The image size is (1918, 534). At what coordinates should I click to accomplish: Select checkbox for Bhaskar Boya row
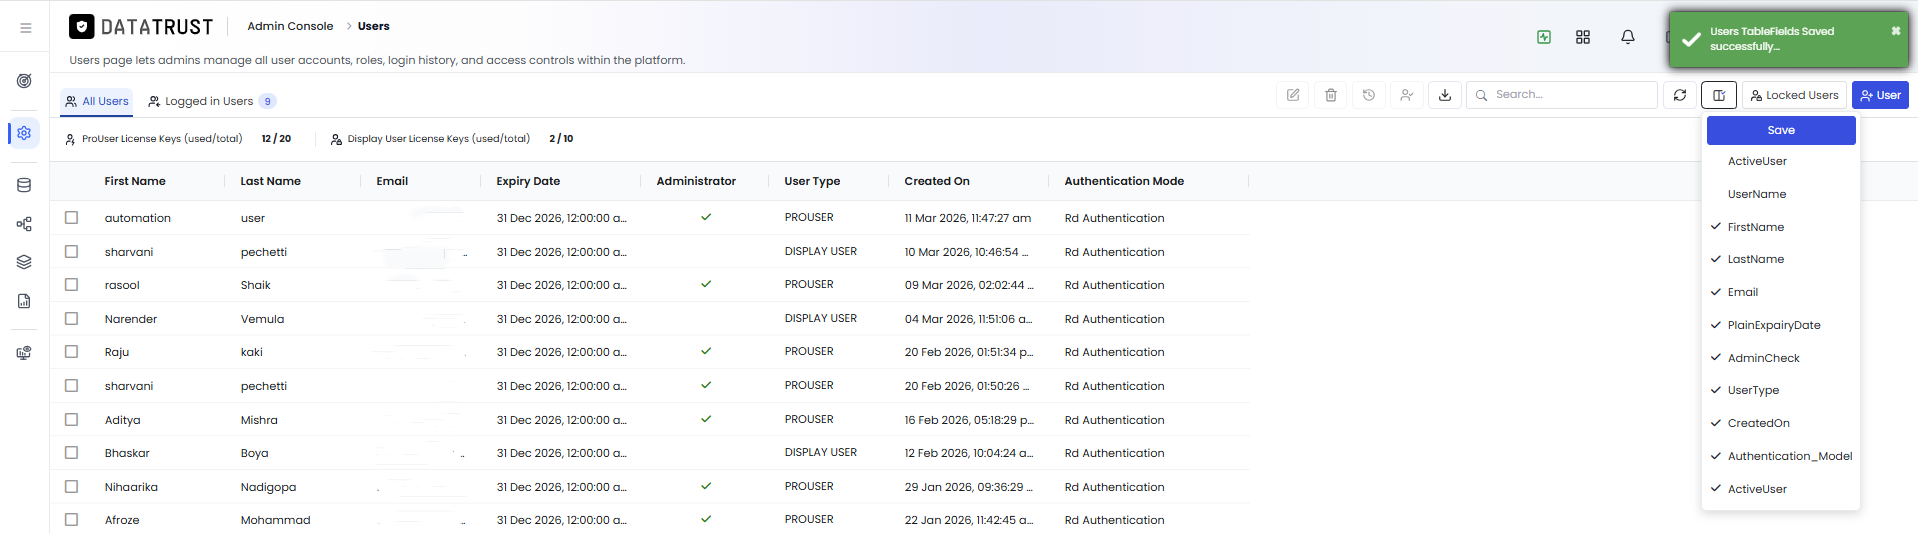tap(71, 452)
